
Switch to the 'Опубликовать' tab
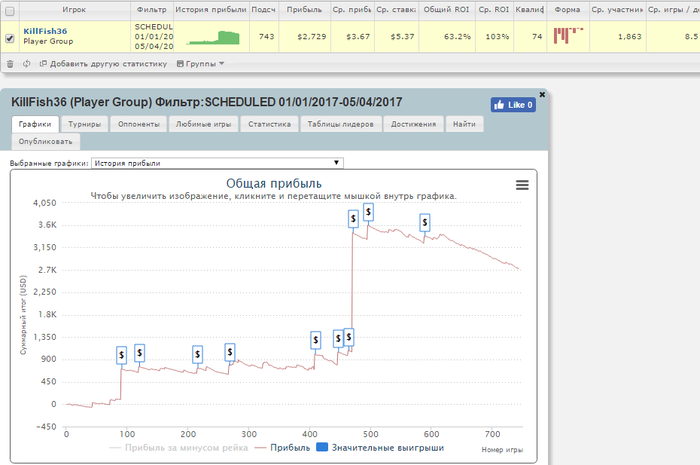click(46, 141)
